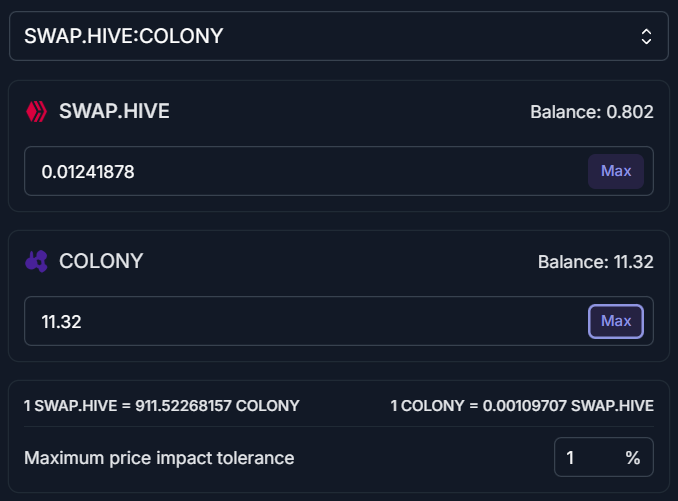Focus the SWAP.HIVE amount field showing 0.01241878

pyautogui.click(x=305, y=171)
